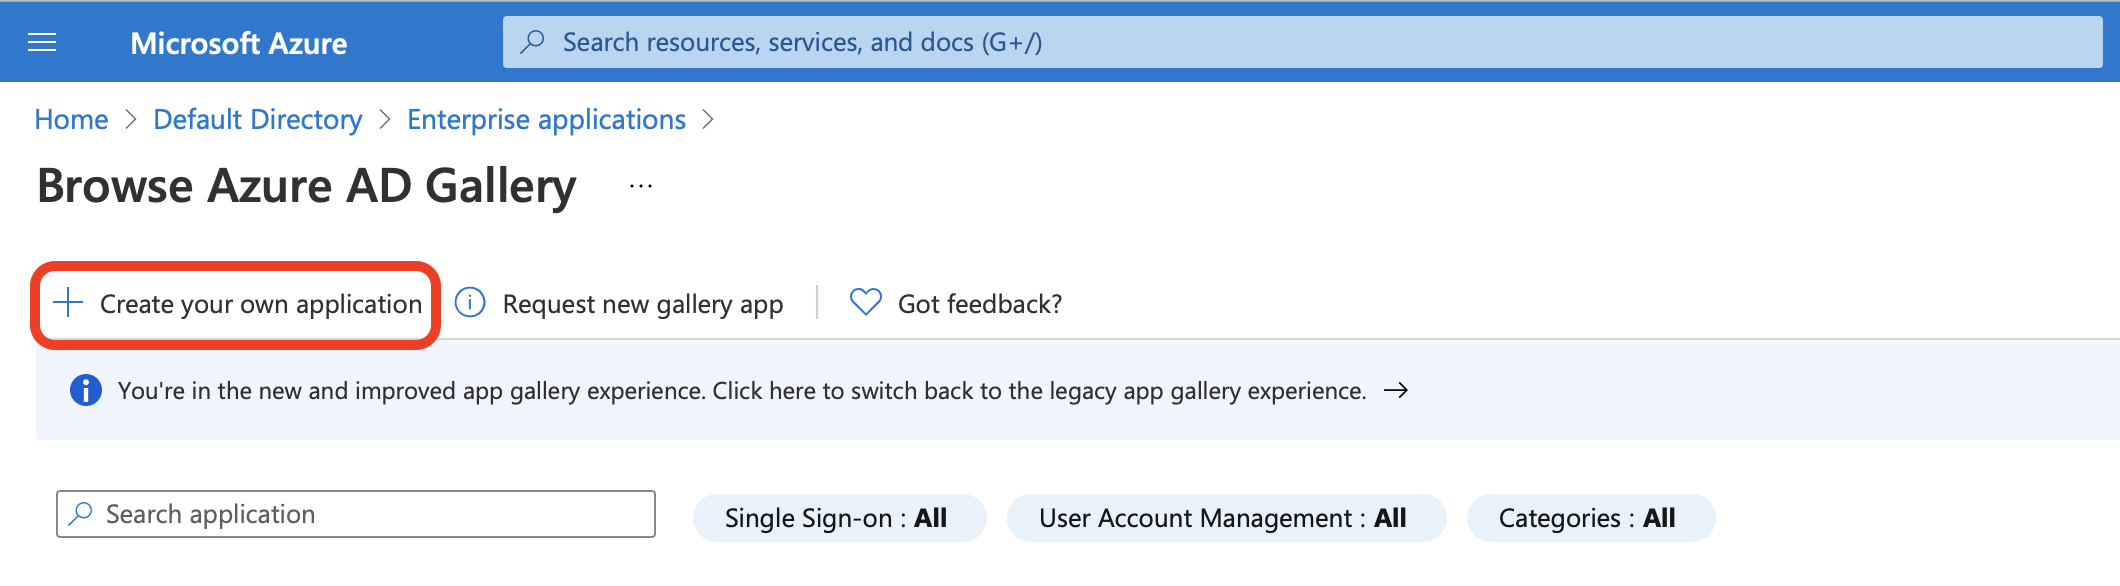Click the arrow at the end of the gallery banner
The image size is (2120, 586).
[1396, 390]
